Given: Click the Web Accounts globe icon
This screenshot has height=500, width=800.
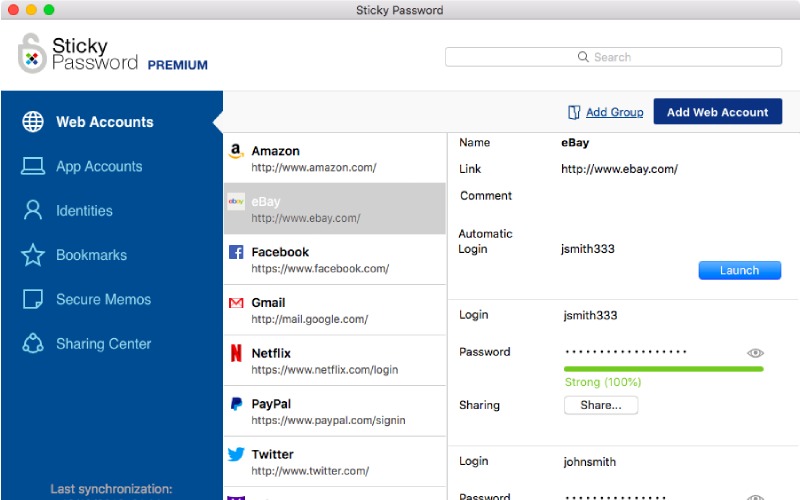Looking at the screenshot, I should tap(33, 121).
